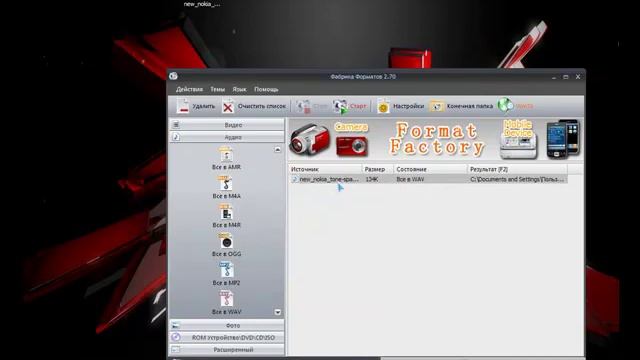Click the camcorder banner icon
This screenshot has height=360, width=640.
click(x=310, y=139)
